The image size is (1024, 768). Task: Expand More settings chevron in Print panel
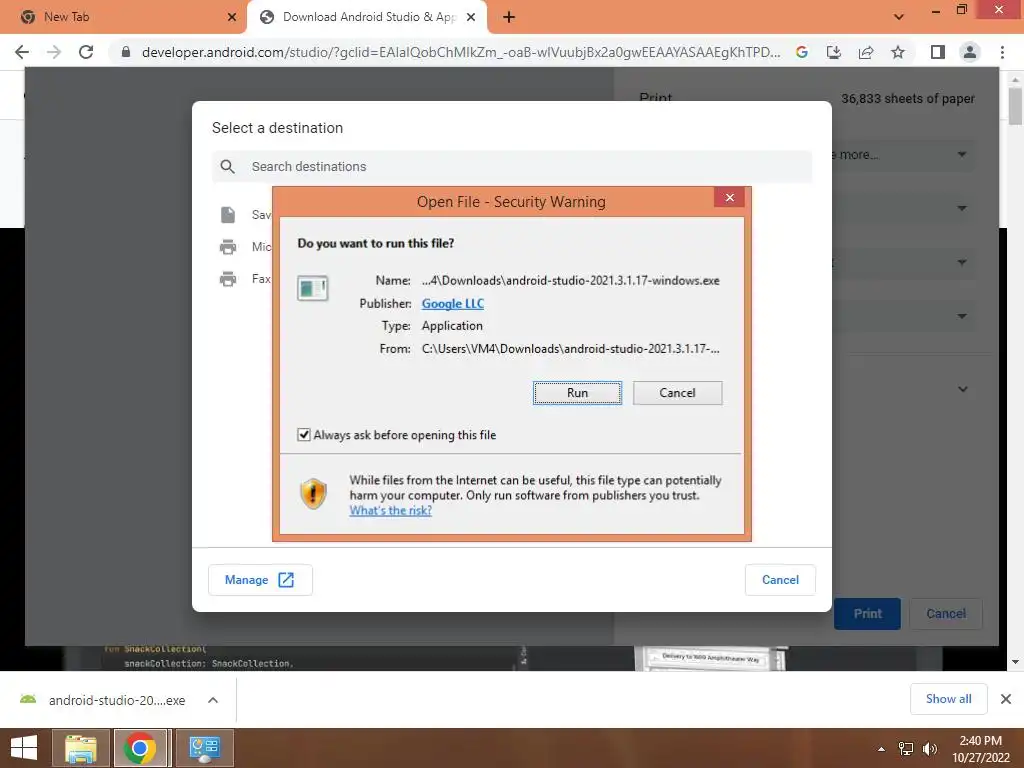coord(963,389)
